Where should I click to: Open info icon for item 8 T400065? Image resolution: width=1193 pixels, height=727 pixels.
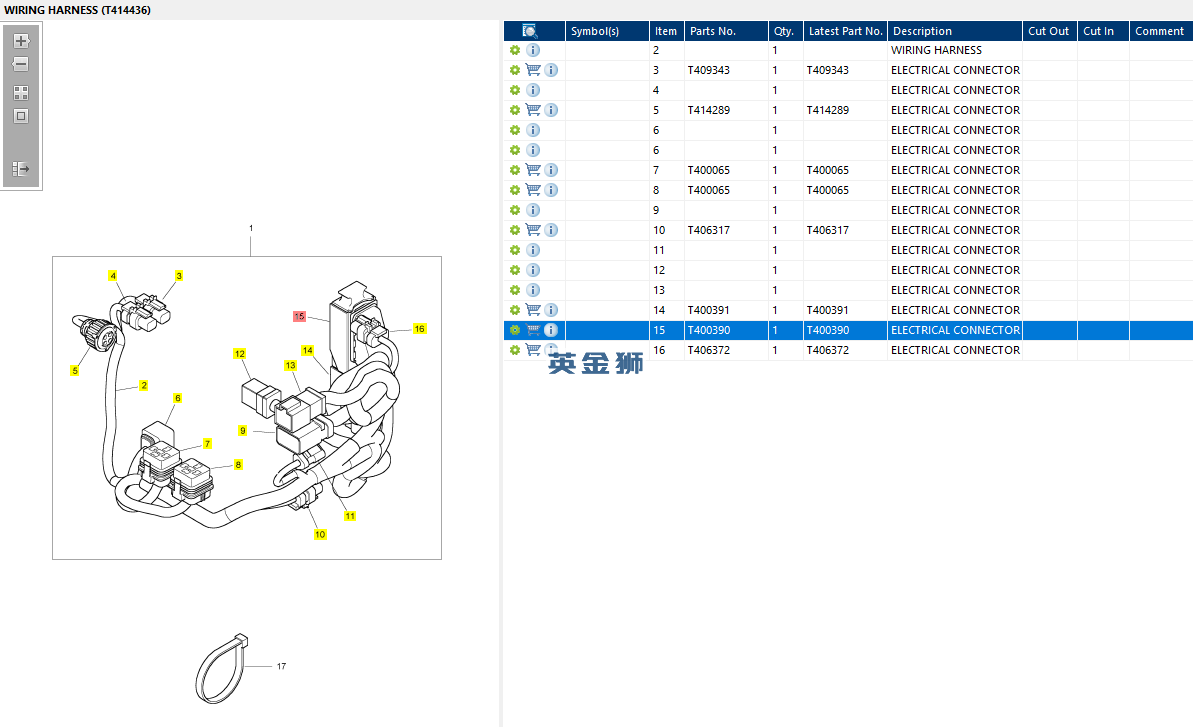(x=552, y=190)
